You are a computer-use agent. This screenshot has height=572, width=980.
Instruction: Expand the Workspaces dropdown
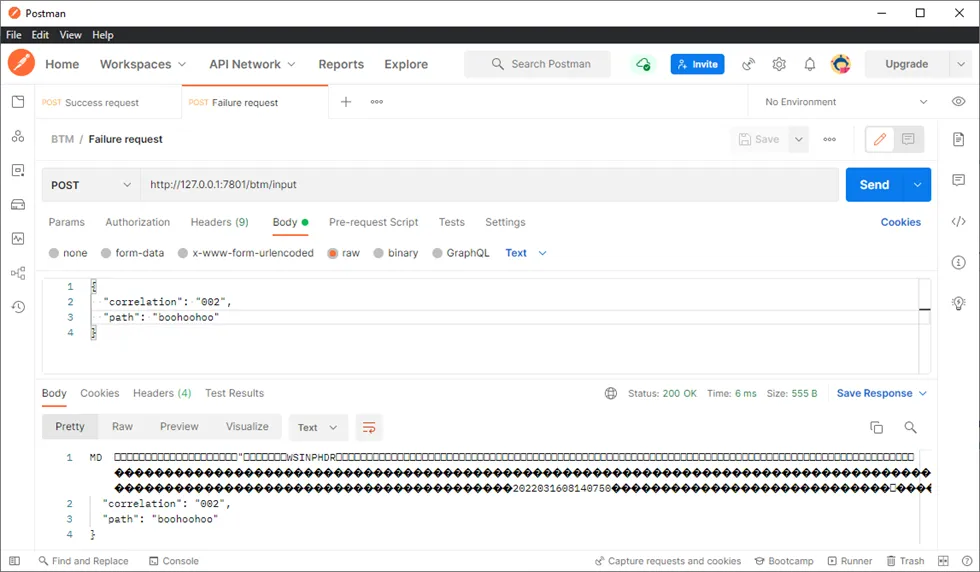pos(143,64)
